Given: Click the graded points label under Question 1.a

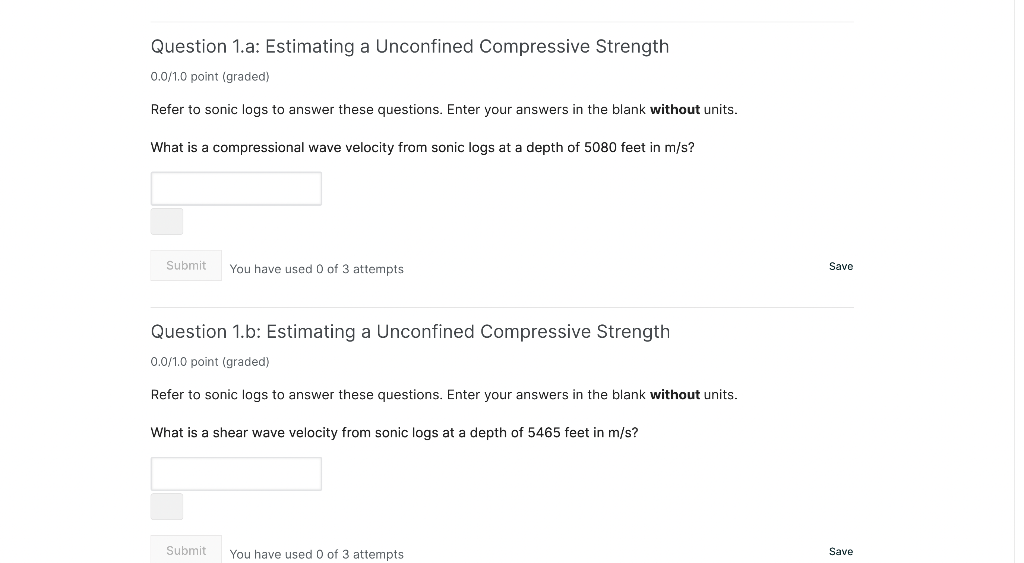Looking at the screenshot, I should tap(210, 76).
